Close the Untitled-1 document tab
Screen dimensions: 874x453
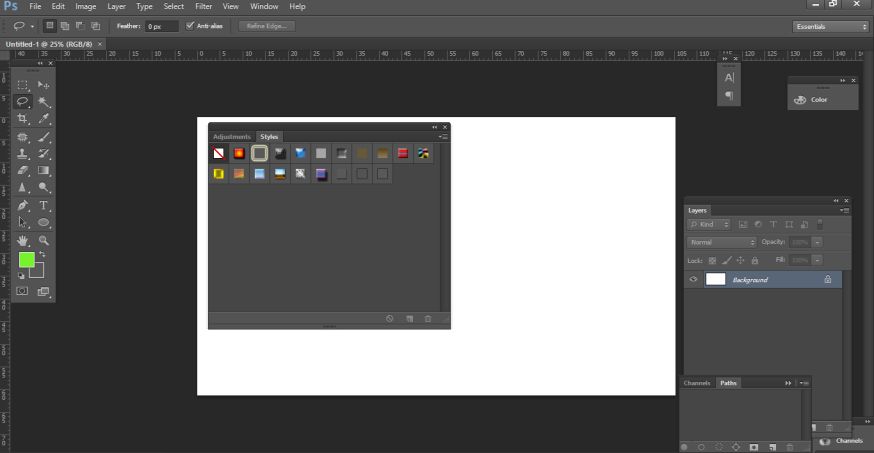[100, 44]
